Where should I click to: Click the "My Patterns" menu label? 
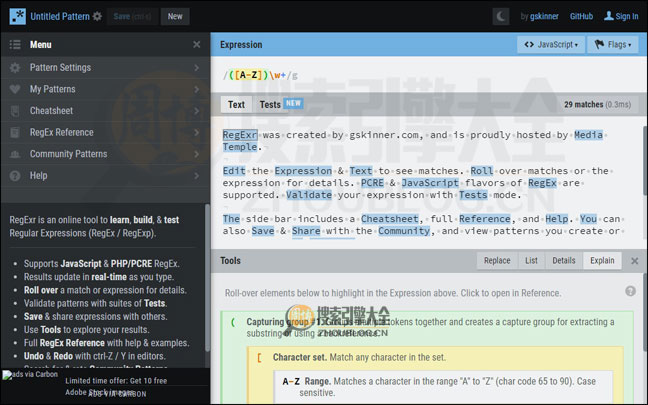(52, 89)
